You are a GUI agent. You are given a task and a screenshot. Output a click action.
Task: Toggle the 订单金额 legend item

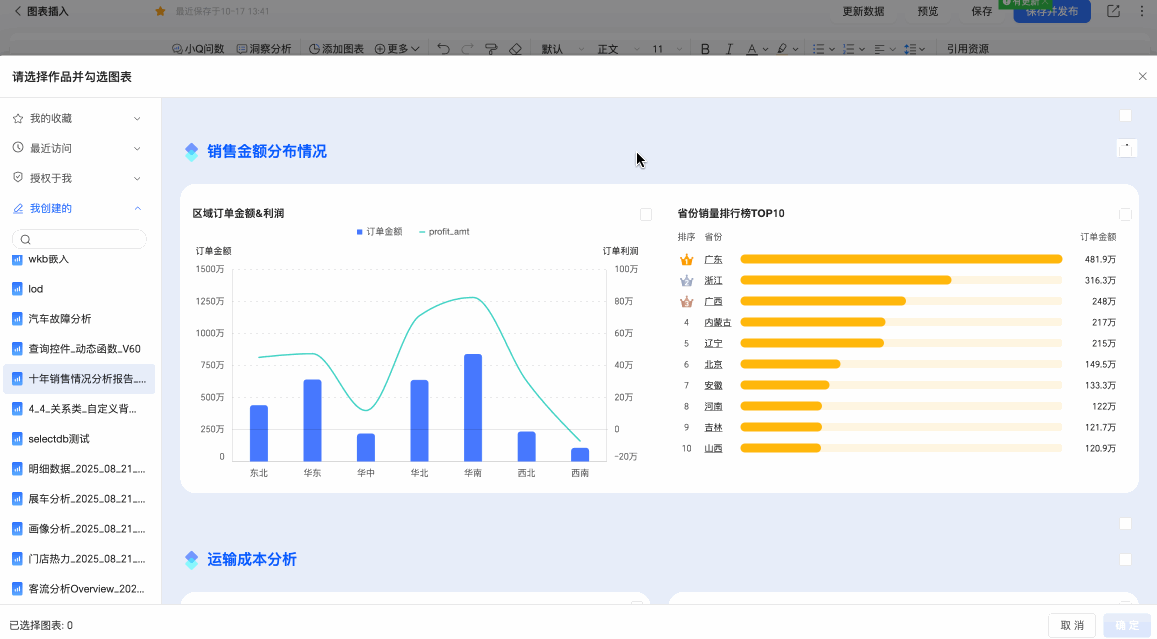pyautogui.click(x=379, y=232)
